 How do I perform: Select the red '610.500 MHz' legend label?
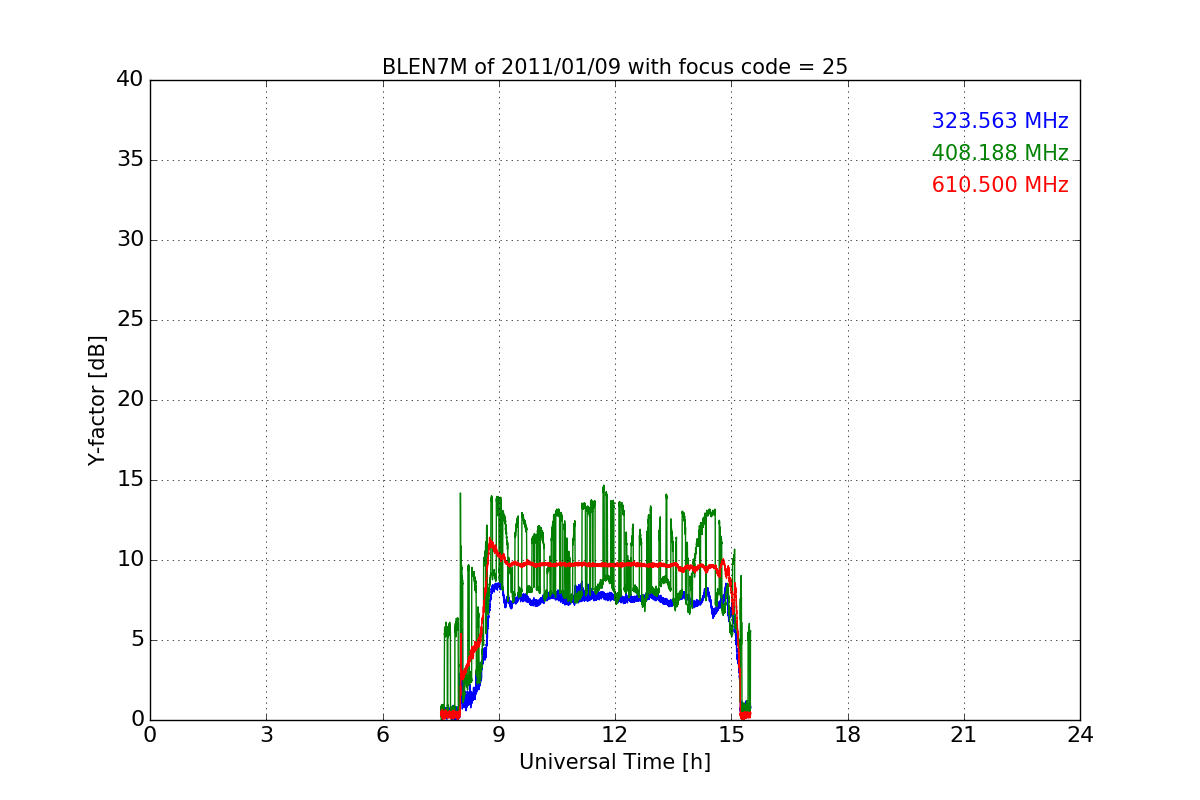(1000, 185)
